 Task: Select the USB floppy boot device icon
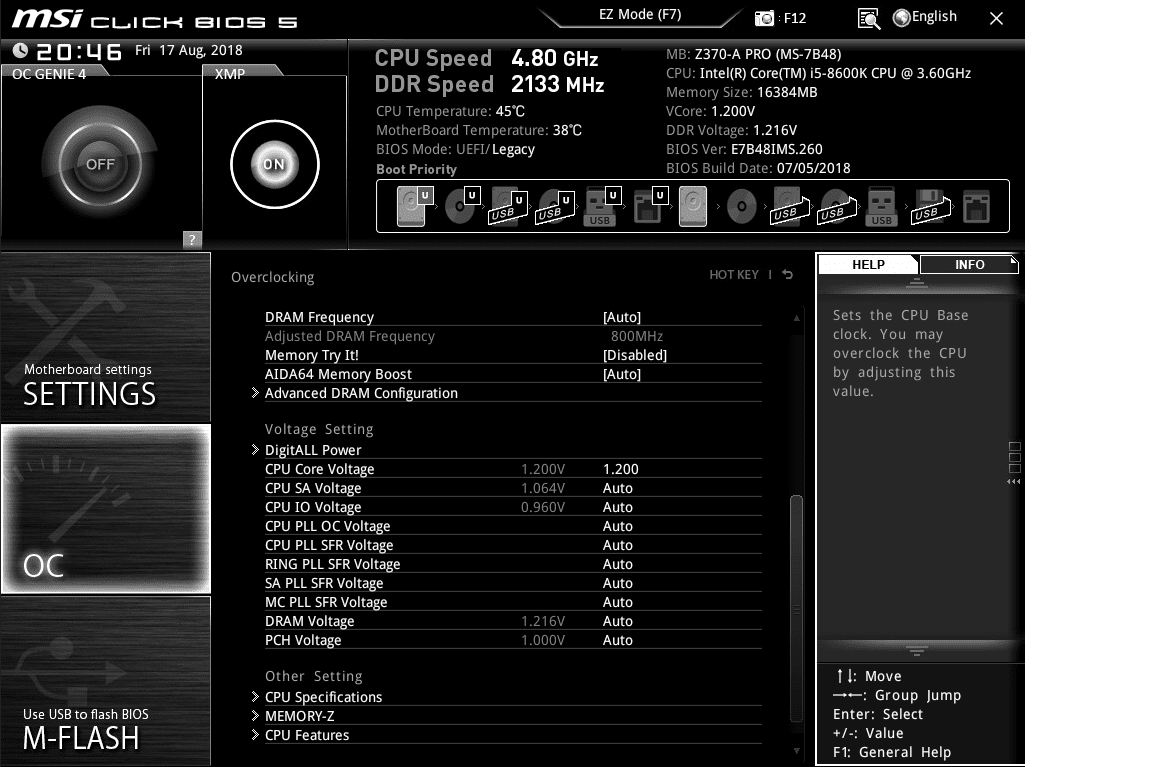930,206
